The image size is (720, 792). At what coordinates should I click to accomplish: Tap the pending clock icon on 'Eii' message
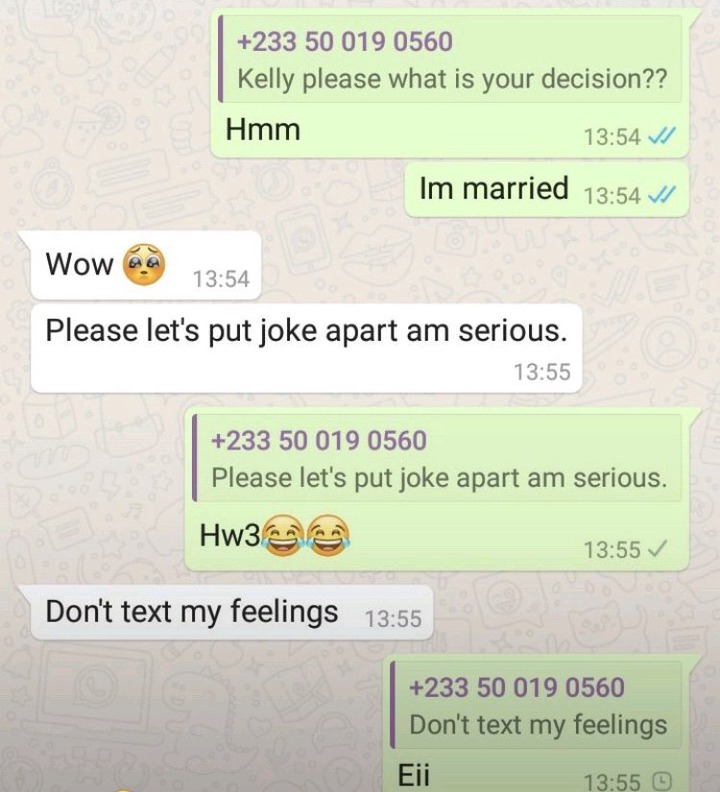[x=663, y=781]
